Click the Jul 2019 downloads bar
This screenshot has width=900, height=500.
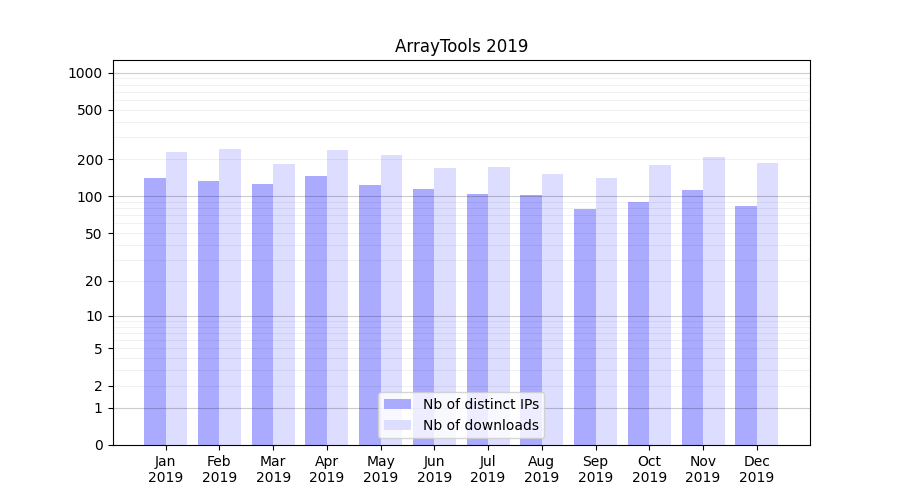(x=499, y=305)
